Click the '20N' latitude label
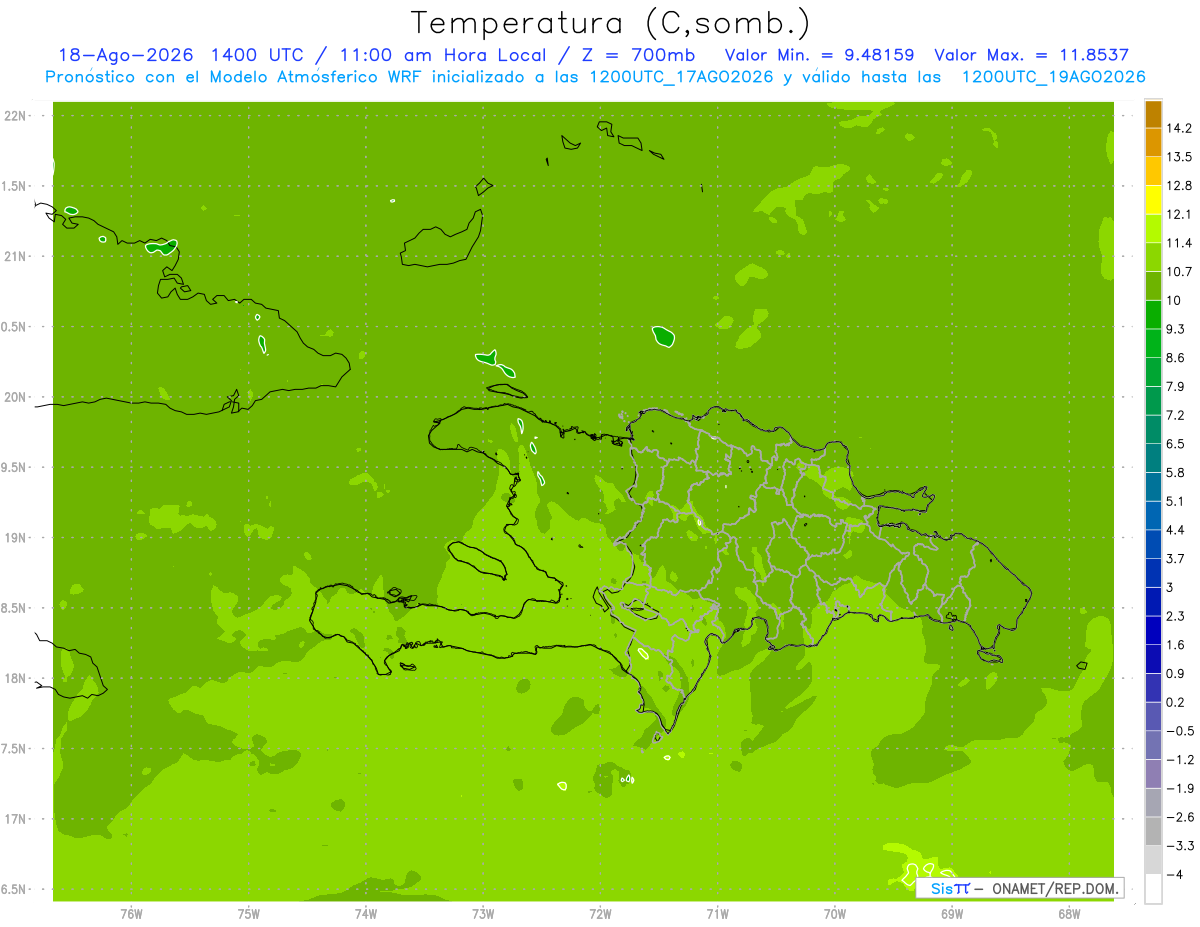1200x927 pixels. [17, 397]
